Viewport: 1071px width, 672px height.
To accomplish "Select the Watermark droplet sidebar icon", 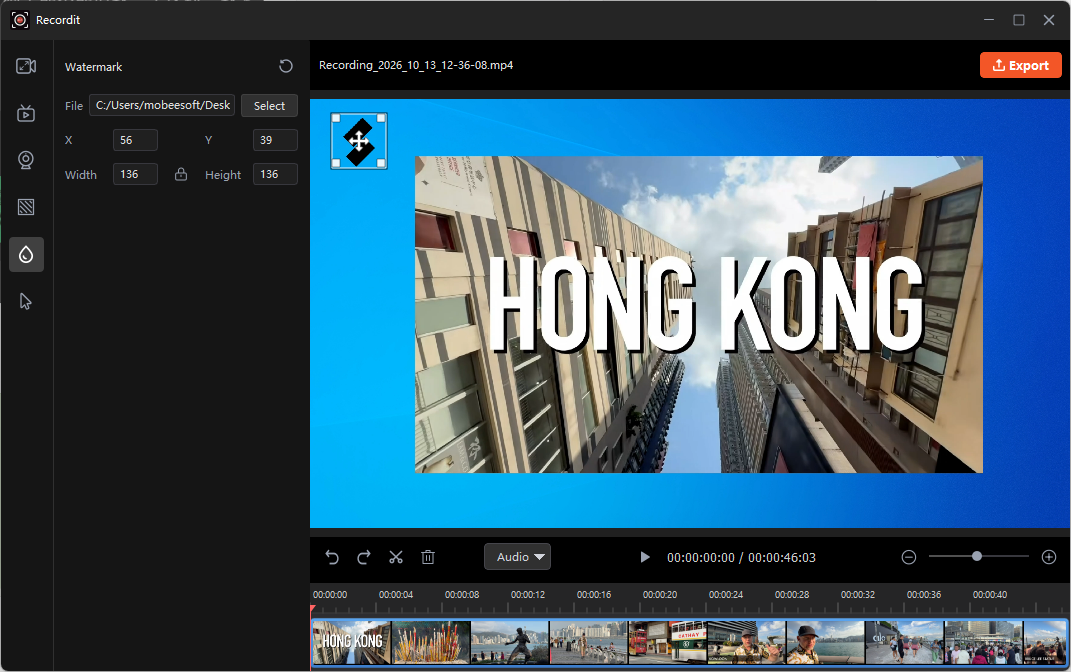I will (x=26, y=255).
